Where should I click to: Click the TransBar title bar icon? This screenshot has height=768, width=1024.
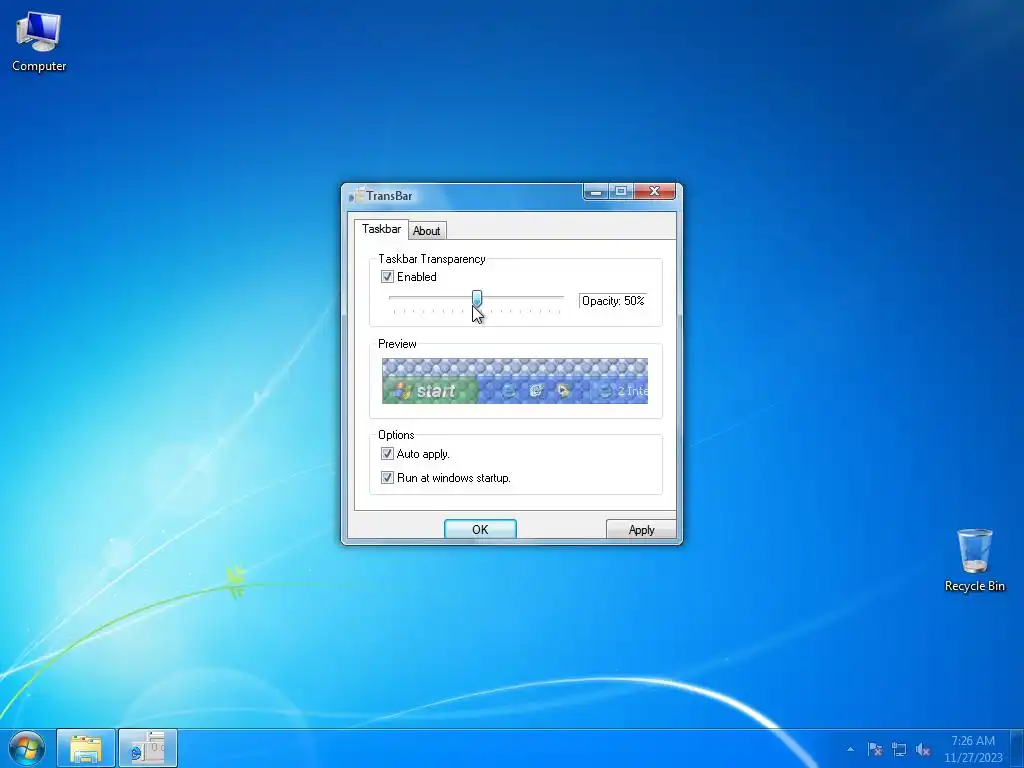click(x=356, y=195)
